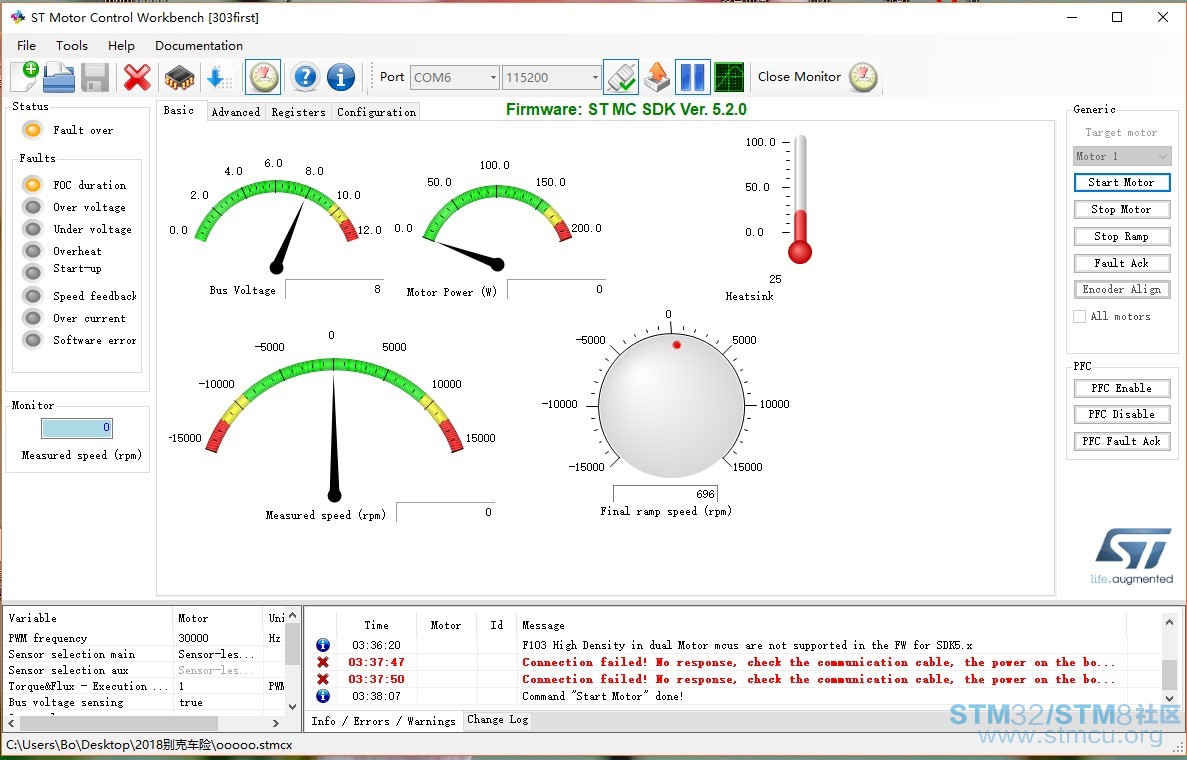Click the PFC Enable button
Viewport: 1187px width, 760px height.
pyautogui.click(x=1121, y=388)
